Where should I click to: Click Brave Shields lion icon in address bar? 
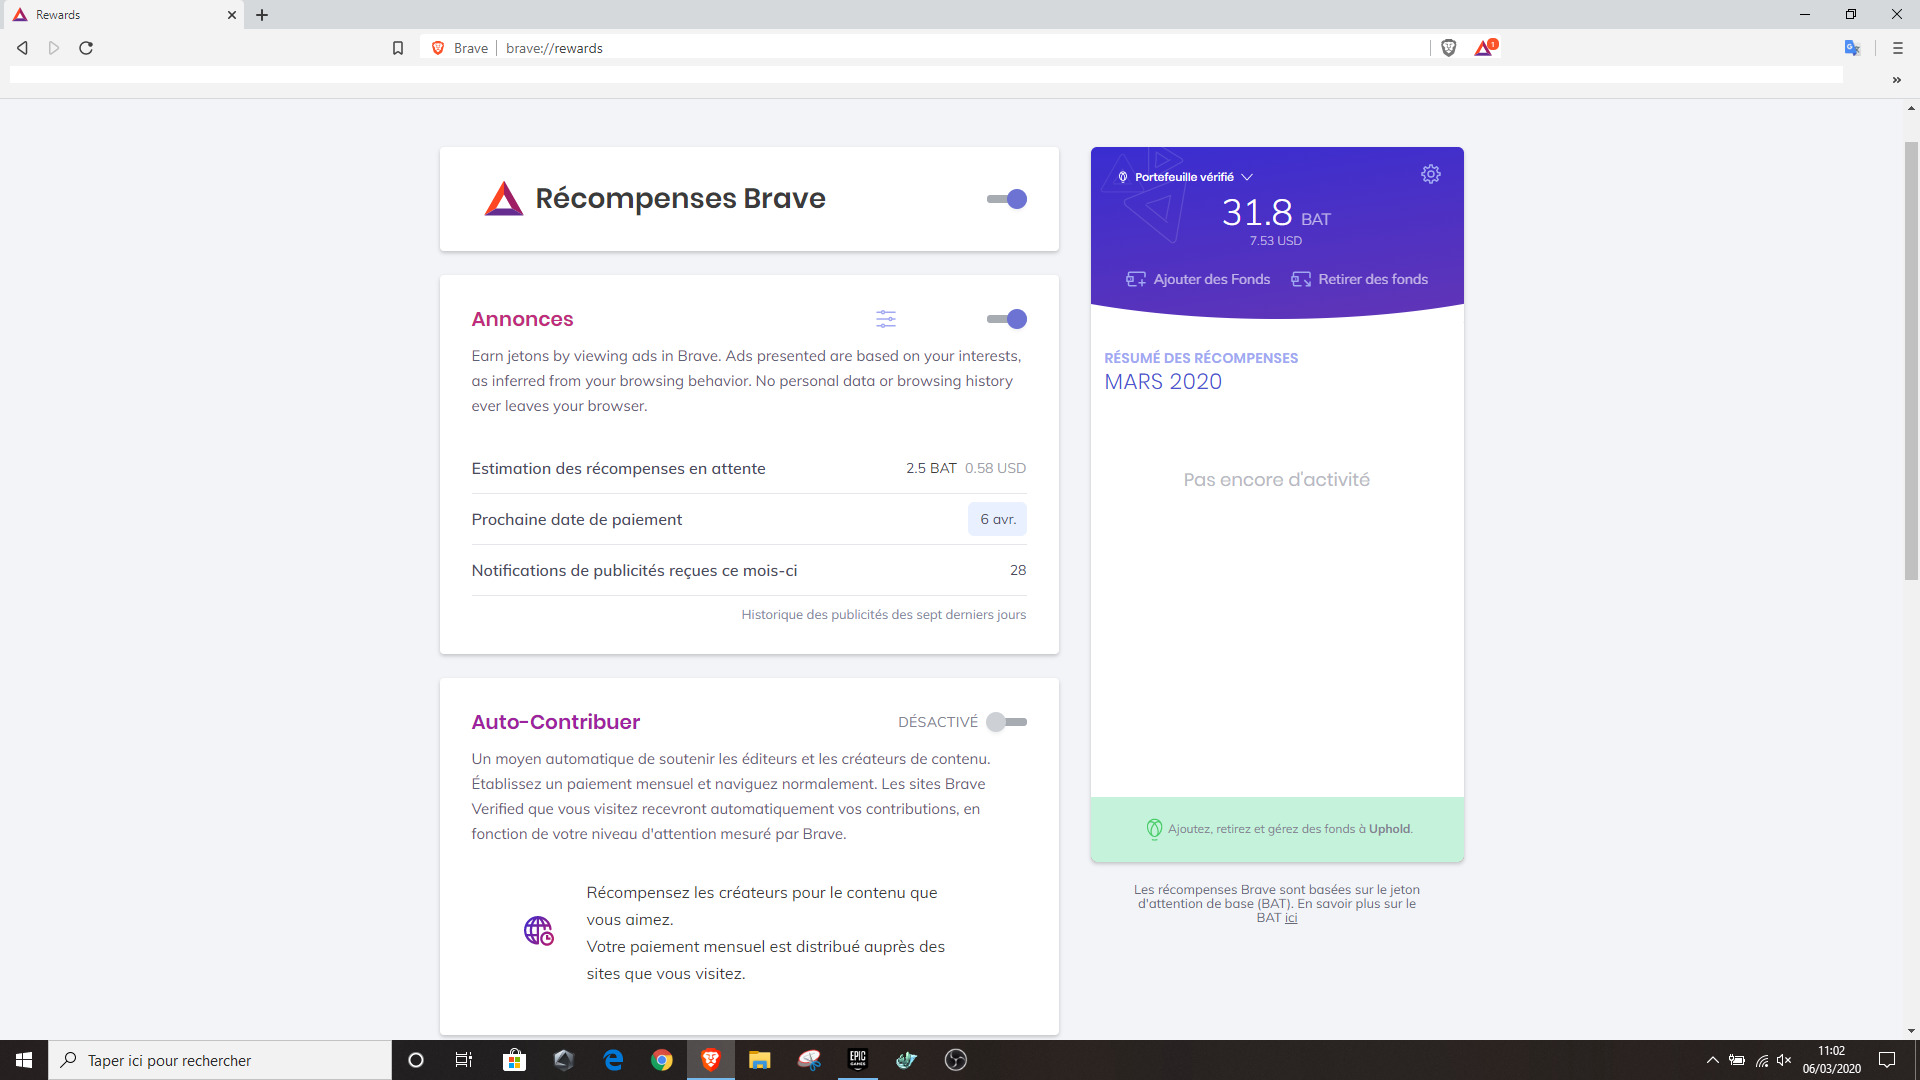(1448, 48)
